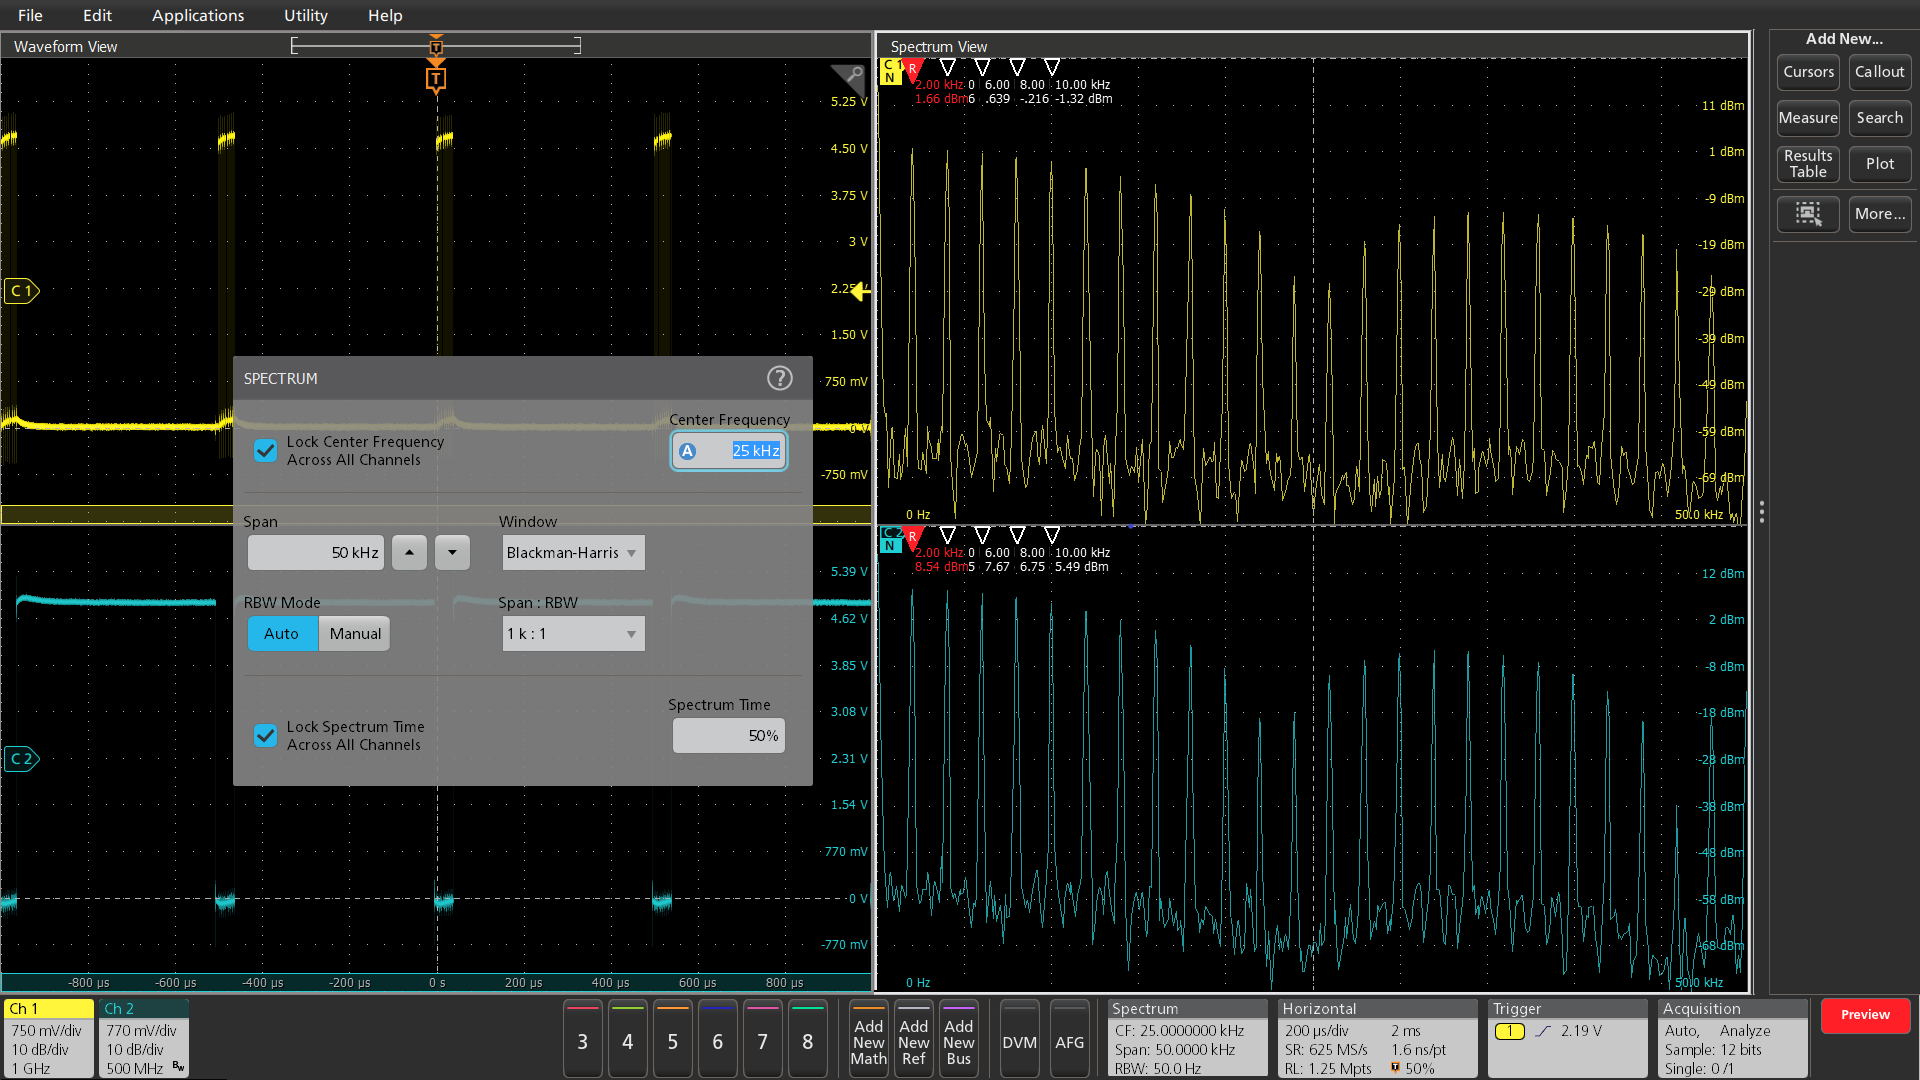Viewport: 1920px width, 1080px height.
Task: Turn on channel 7
Action: (x=762, y=1039)
